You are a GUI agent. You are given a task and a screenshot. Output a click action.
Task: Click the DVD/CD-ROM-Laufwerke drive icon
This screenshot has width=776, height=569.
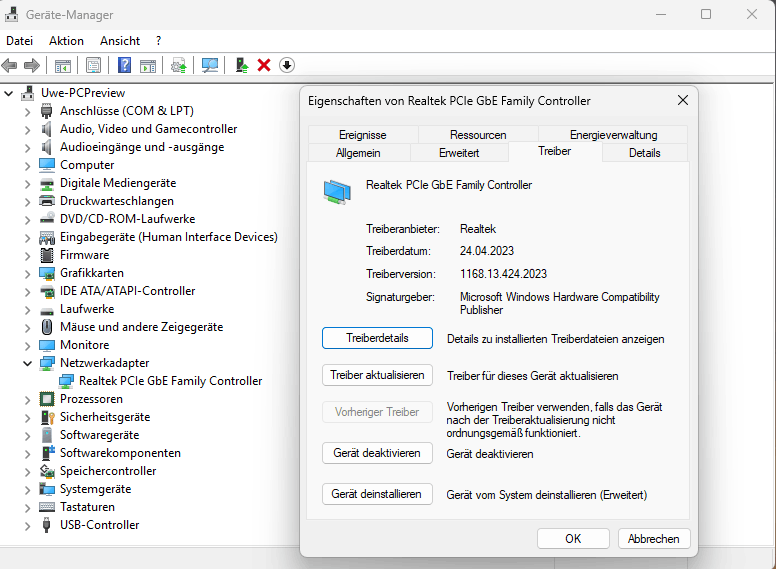tap(47, 218)
